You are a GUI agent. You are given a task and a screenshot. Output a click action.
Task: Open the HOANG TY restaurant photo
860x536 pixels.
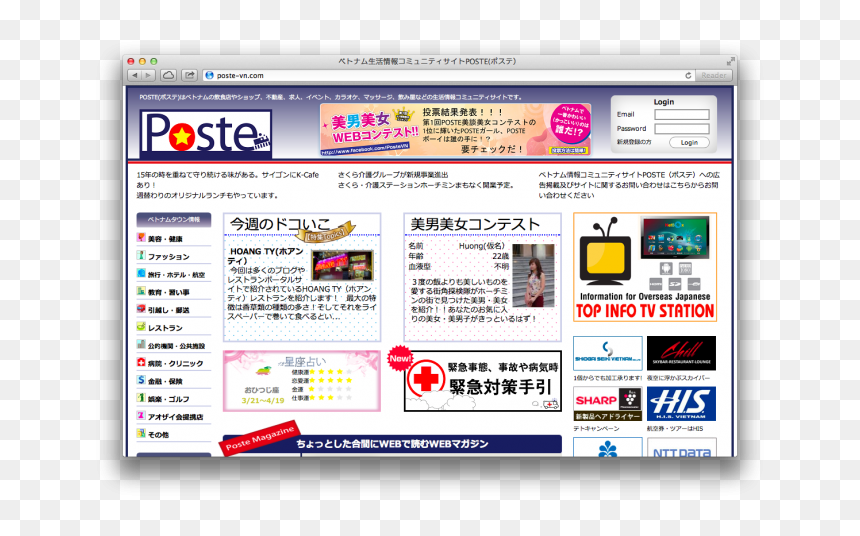343,266
